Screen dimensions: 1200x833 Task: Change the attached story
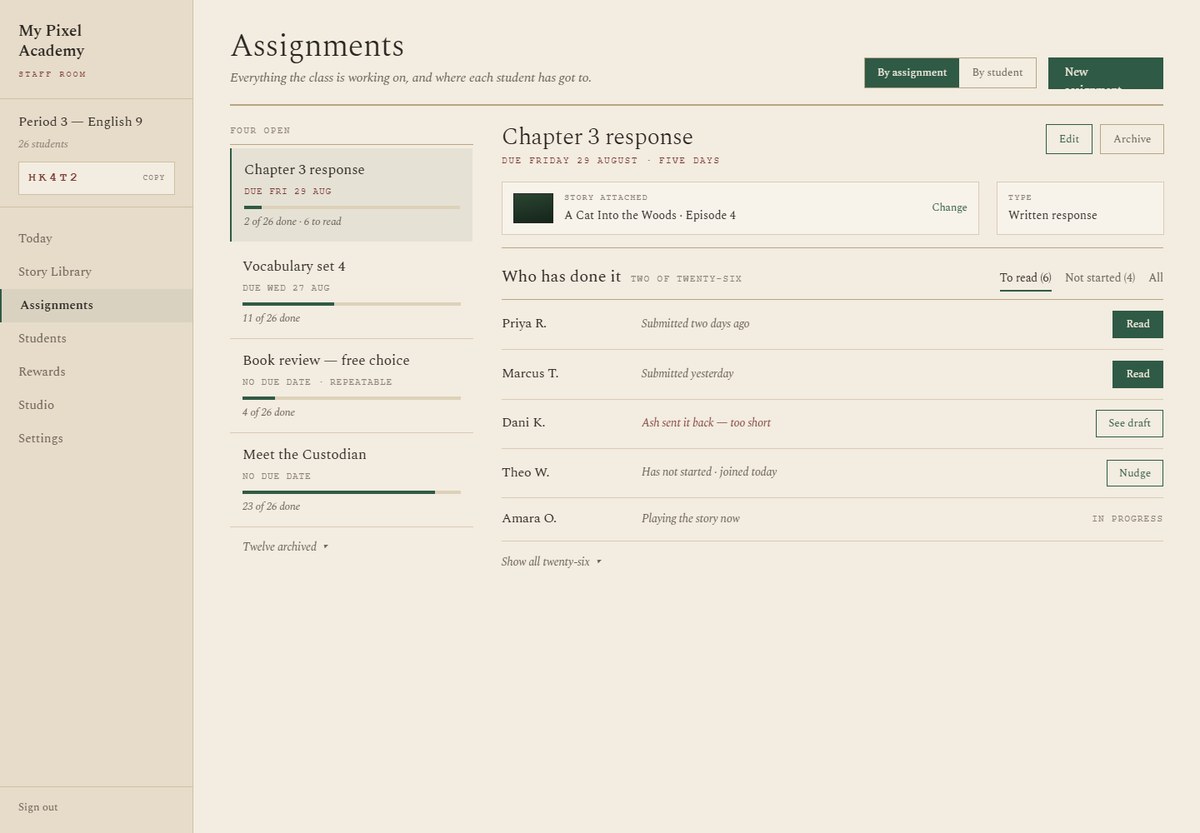pos(949,208)
